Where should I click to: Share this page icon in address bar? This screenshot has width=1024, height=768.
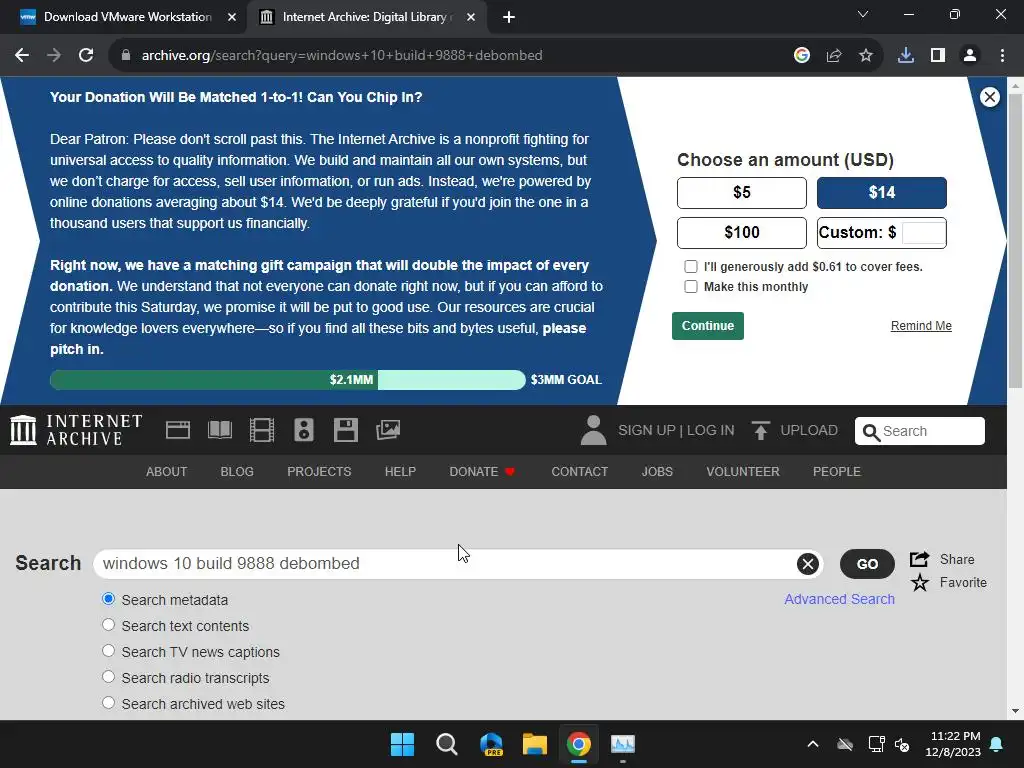click(x=833, y=56)
